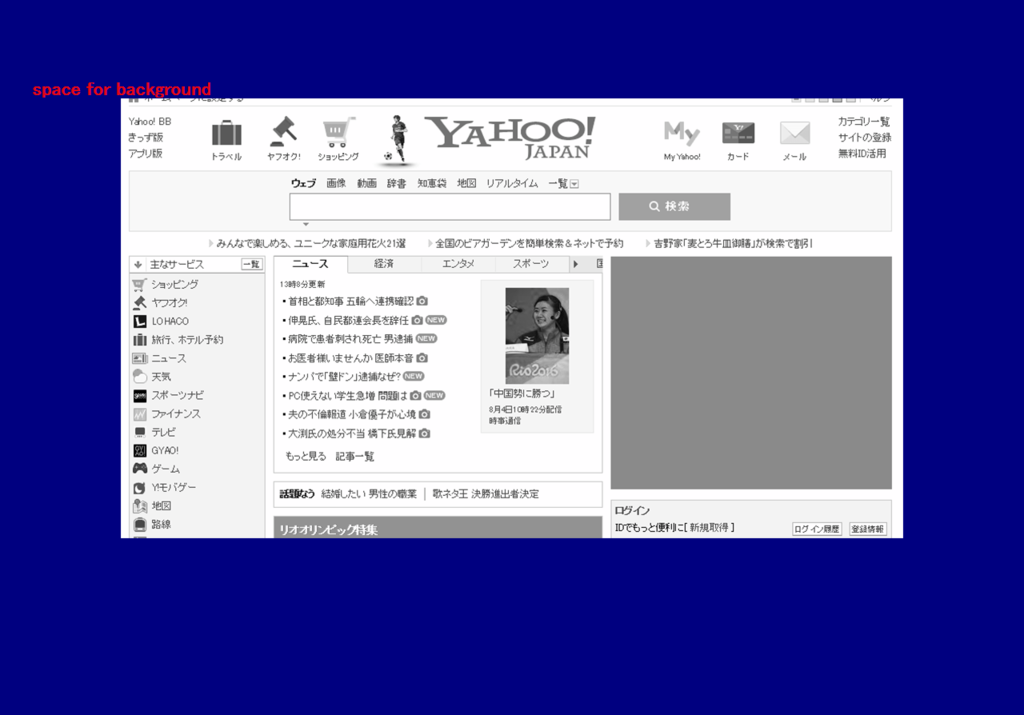Read headline 病院で患者刺され死亡 男逮捕
This screenshot has height=715, width=1024.
pos(350,339)
